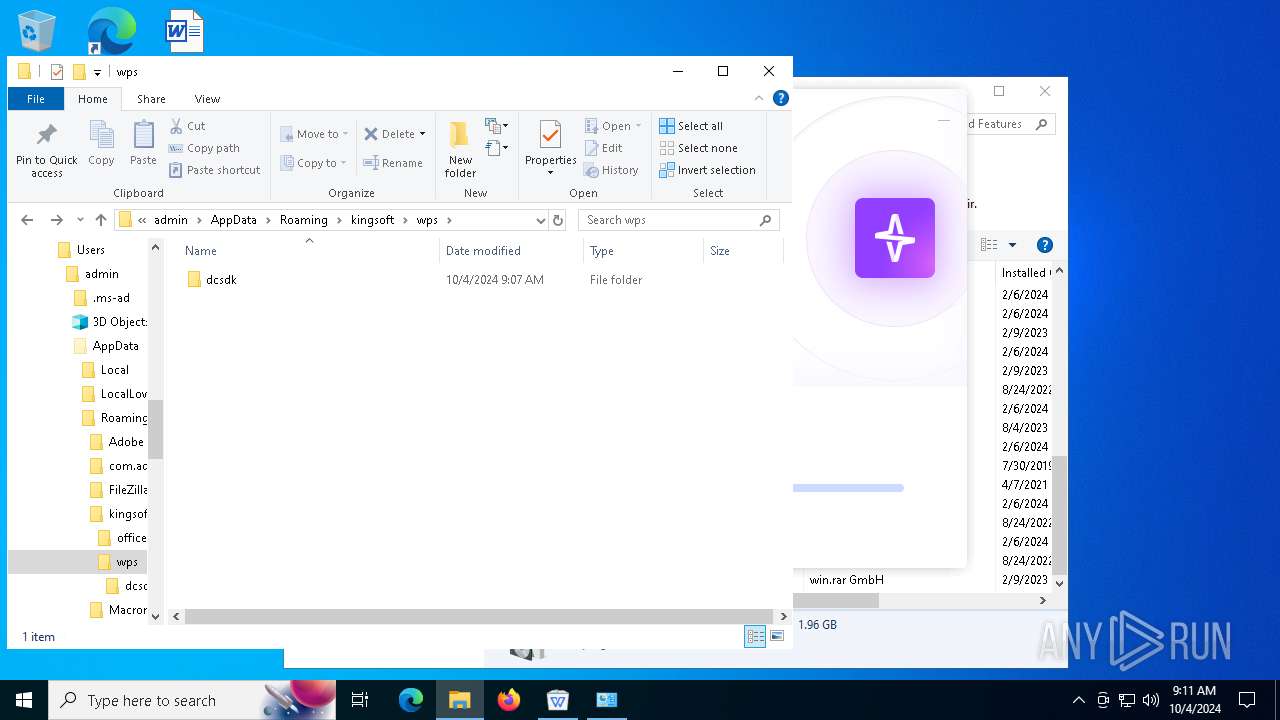The image size is (1280, 720).
Task: Open the Word document desktop icon
Action: point(185,30)
